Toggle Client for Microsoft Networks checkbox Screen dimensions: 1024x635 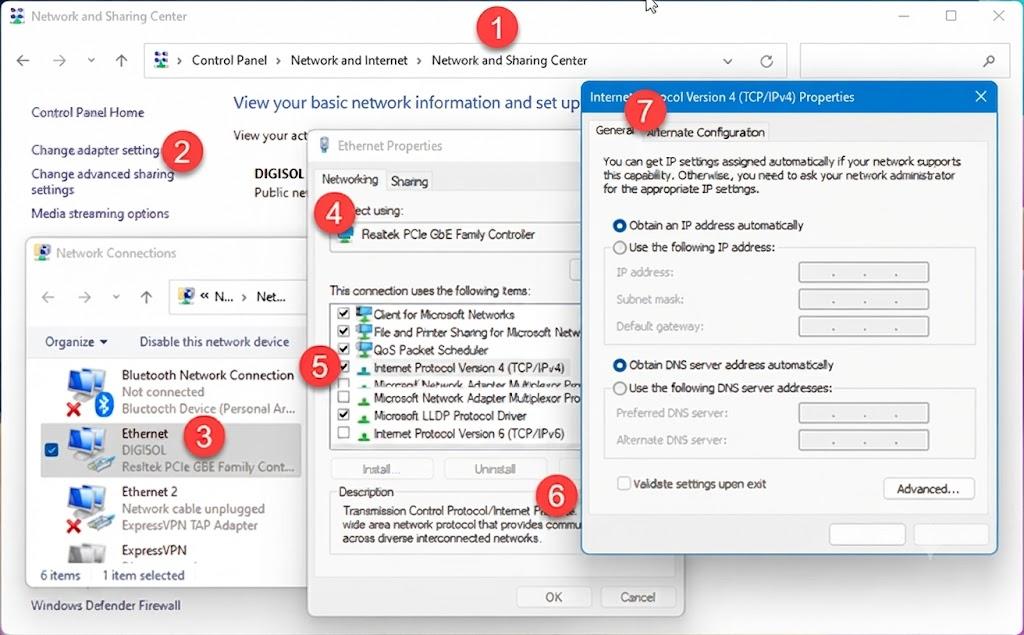(x=344, y=313)
